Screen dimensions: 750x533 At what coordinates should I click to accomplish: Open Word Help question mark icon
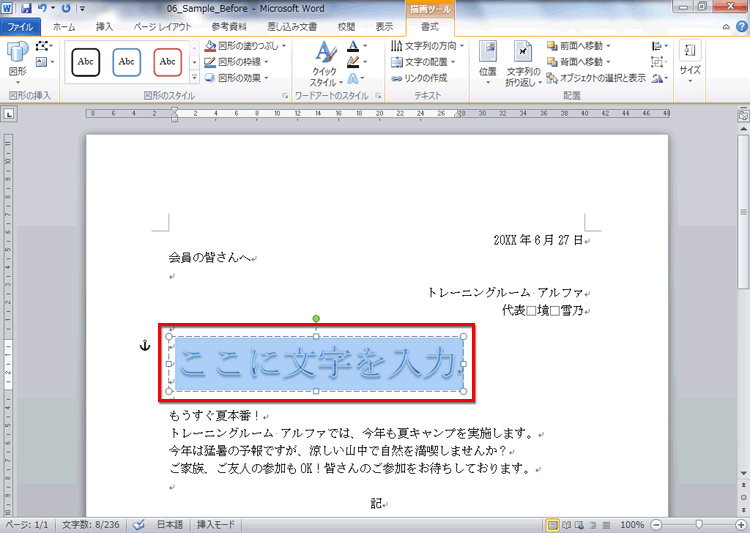(x=741, y=27)
